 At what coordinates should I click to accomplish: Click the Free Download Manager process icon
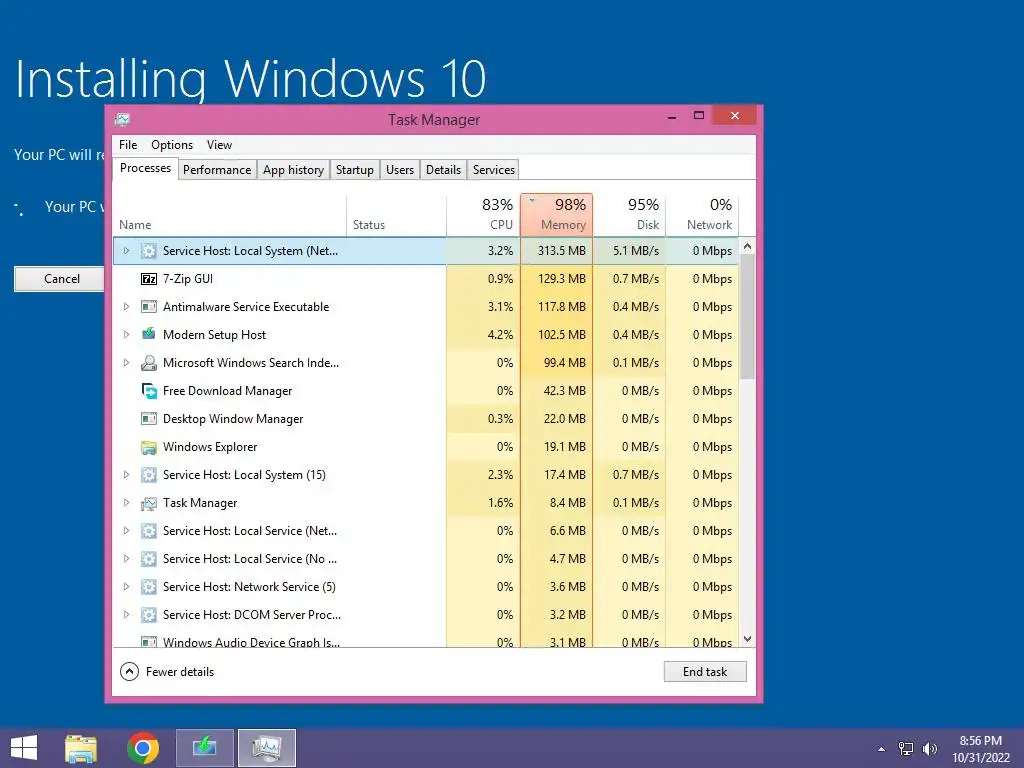[x=149, y=391]
